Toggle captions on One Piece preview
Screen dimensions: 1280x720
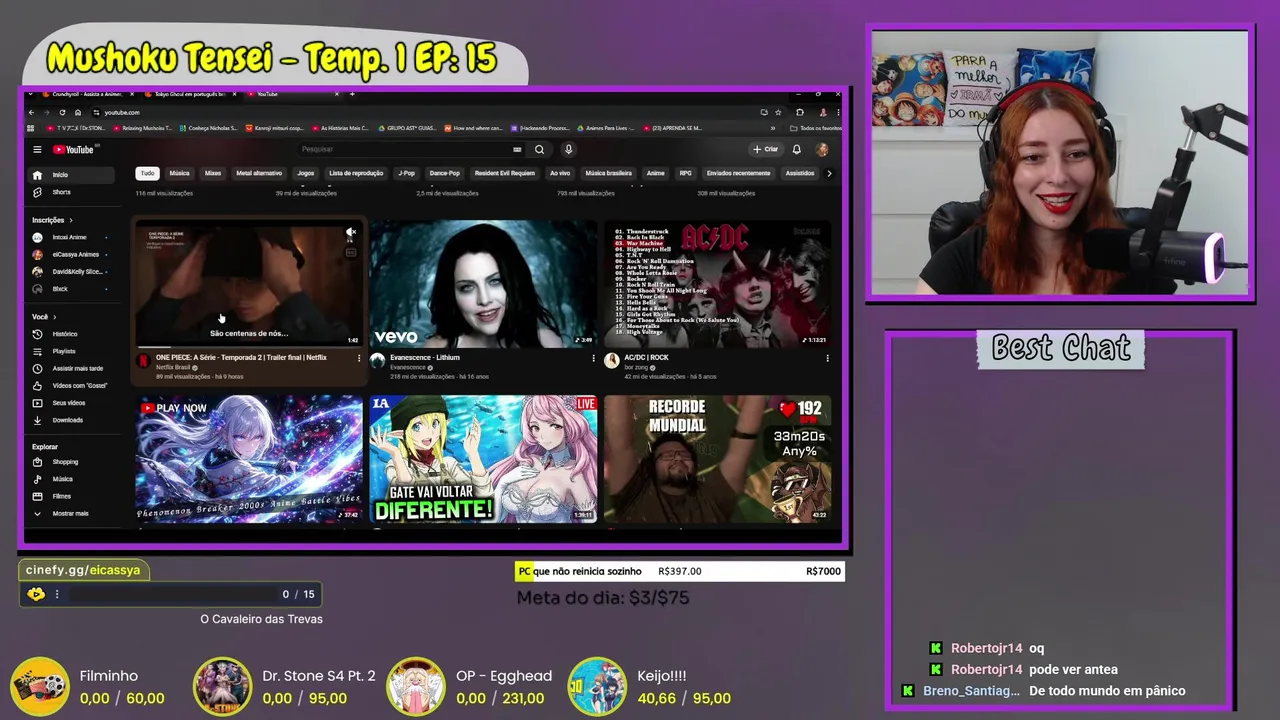351,253
